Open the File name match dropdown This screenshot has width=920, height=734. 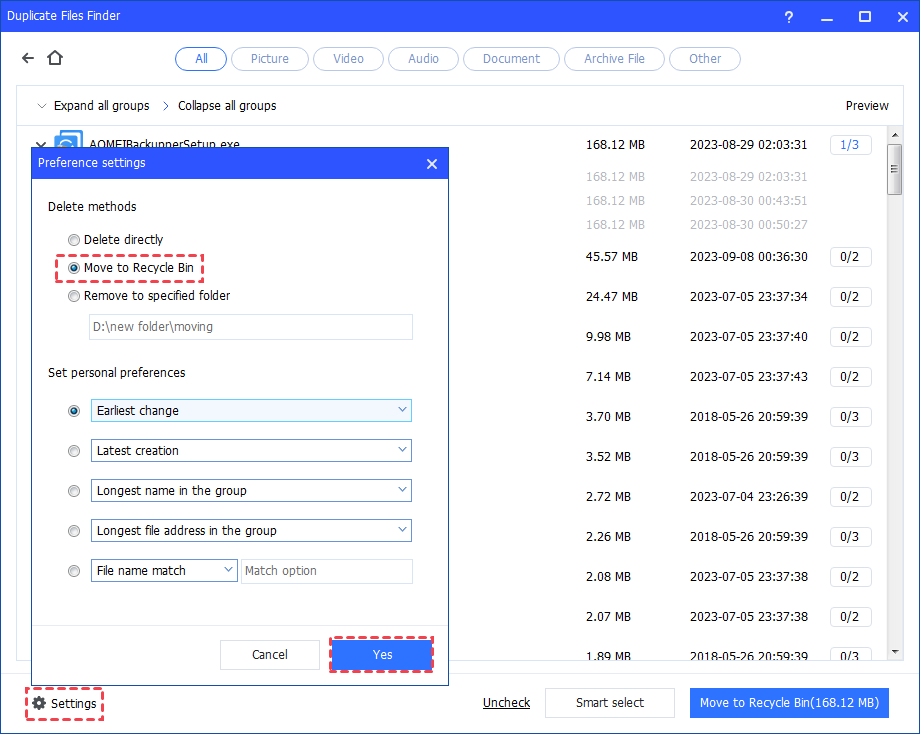click(x=164, y=570)
